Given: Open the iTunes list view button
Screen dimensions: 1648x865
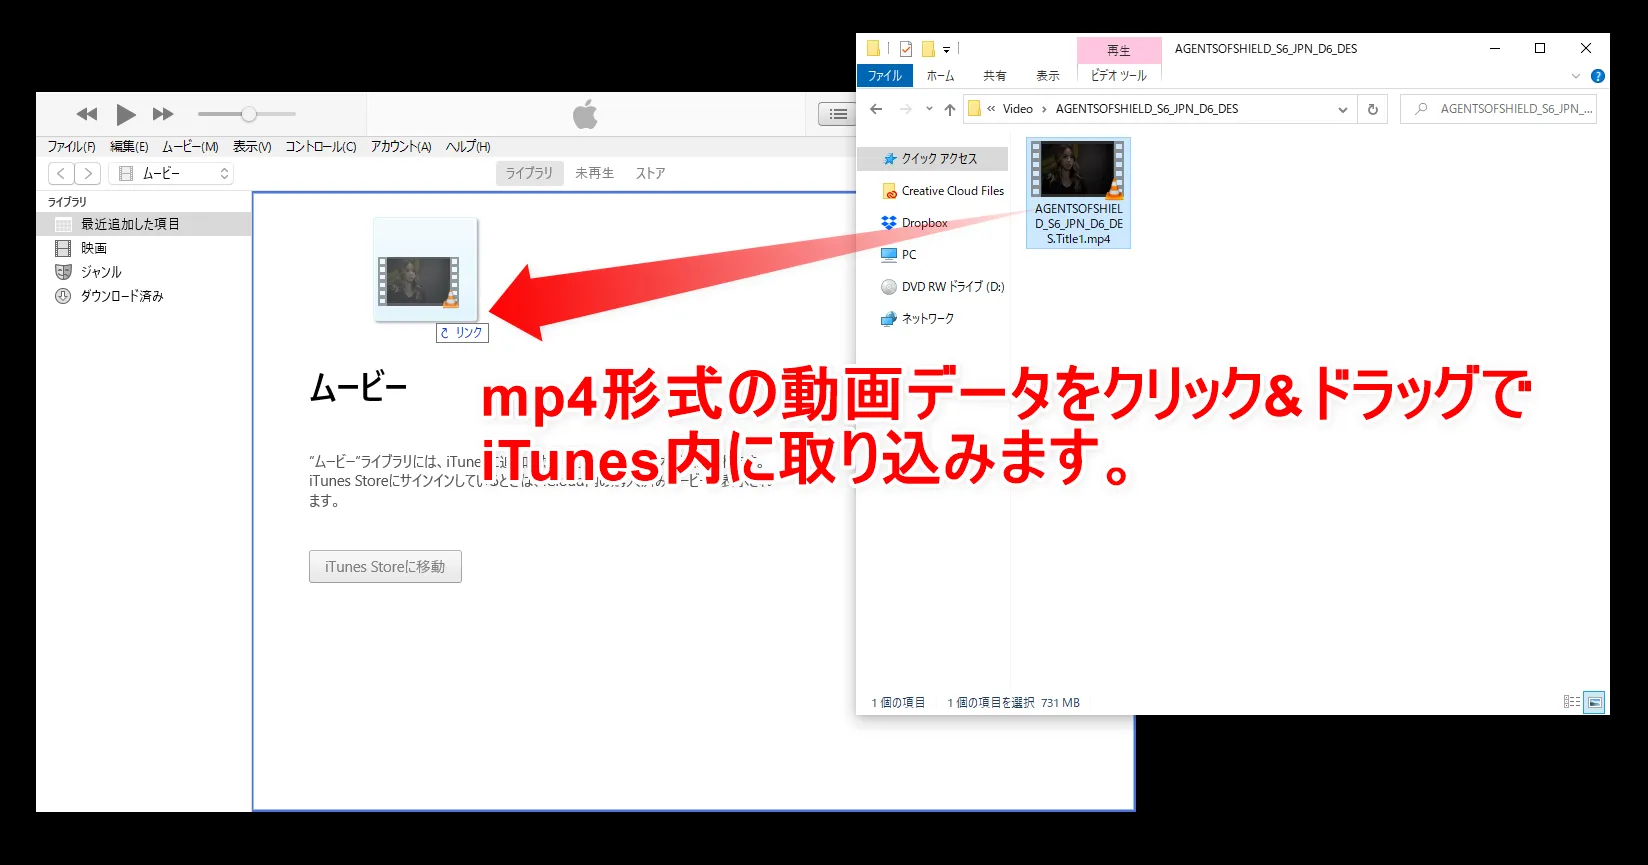Looking at the screenshot, I should click(838, 114).
